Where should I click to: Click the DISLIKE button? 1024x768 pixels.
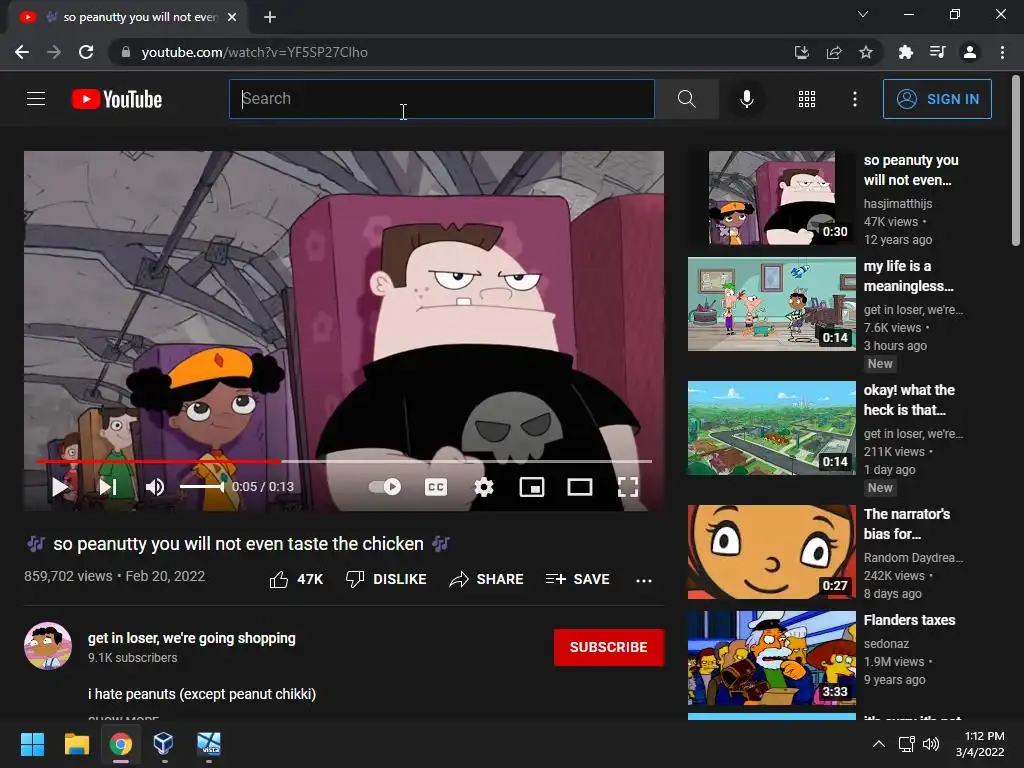(x=386, y=579)
